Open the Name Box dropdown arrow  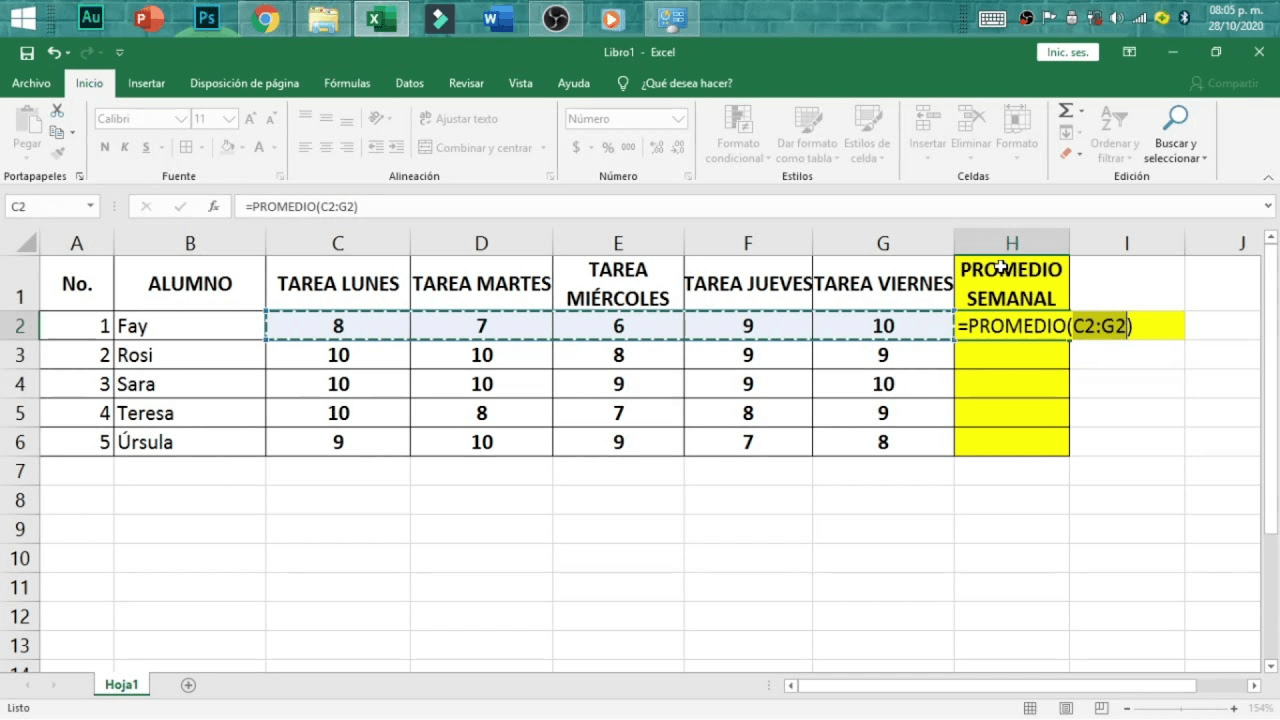90,207
